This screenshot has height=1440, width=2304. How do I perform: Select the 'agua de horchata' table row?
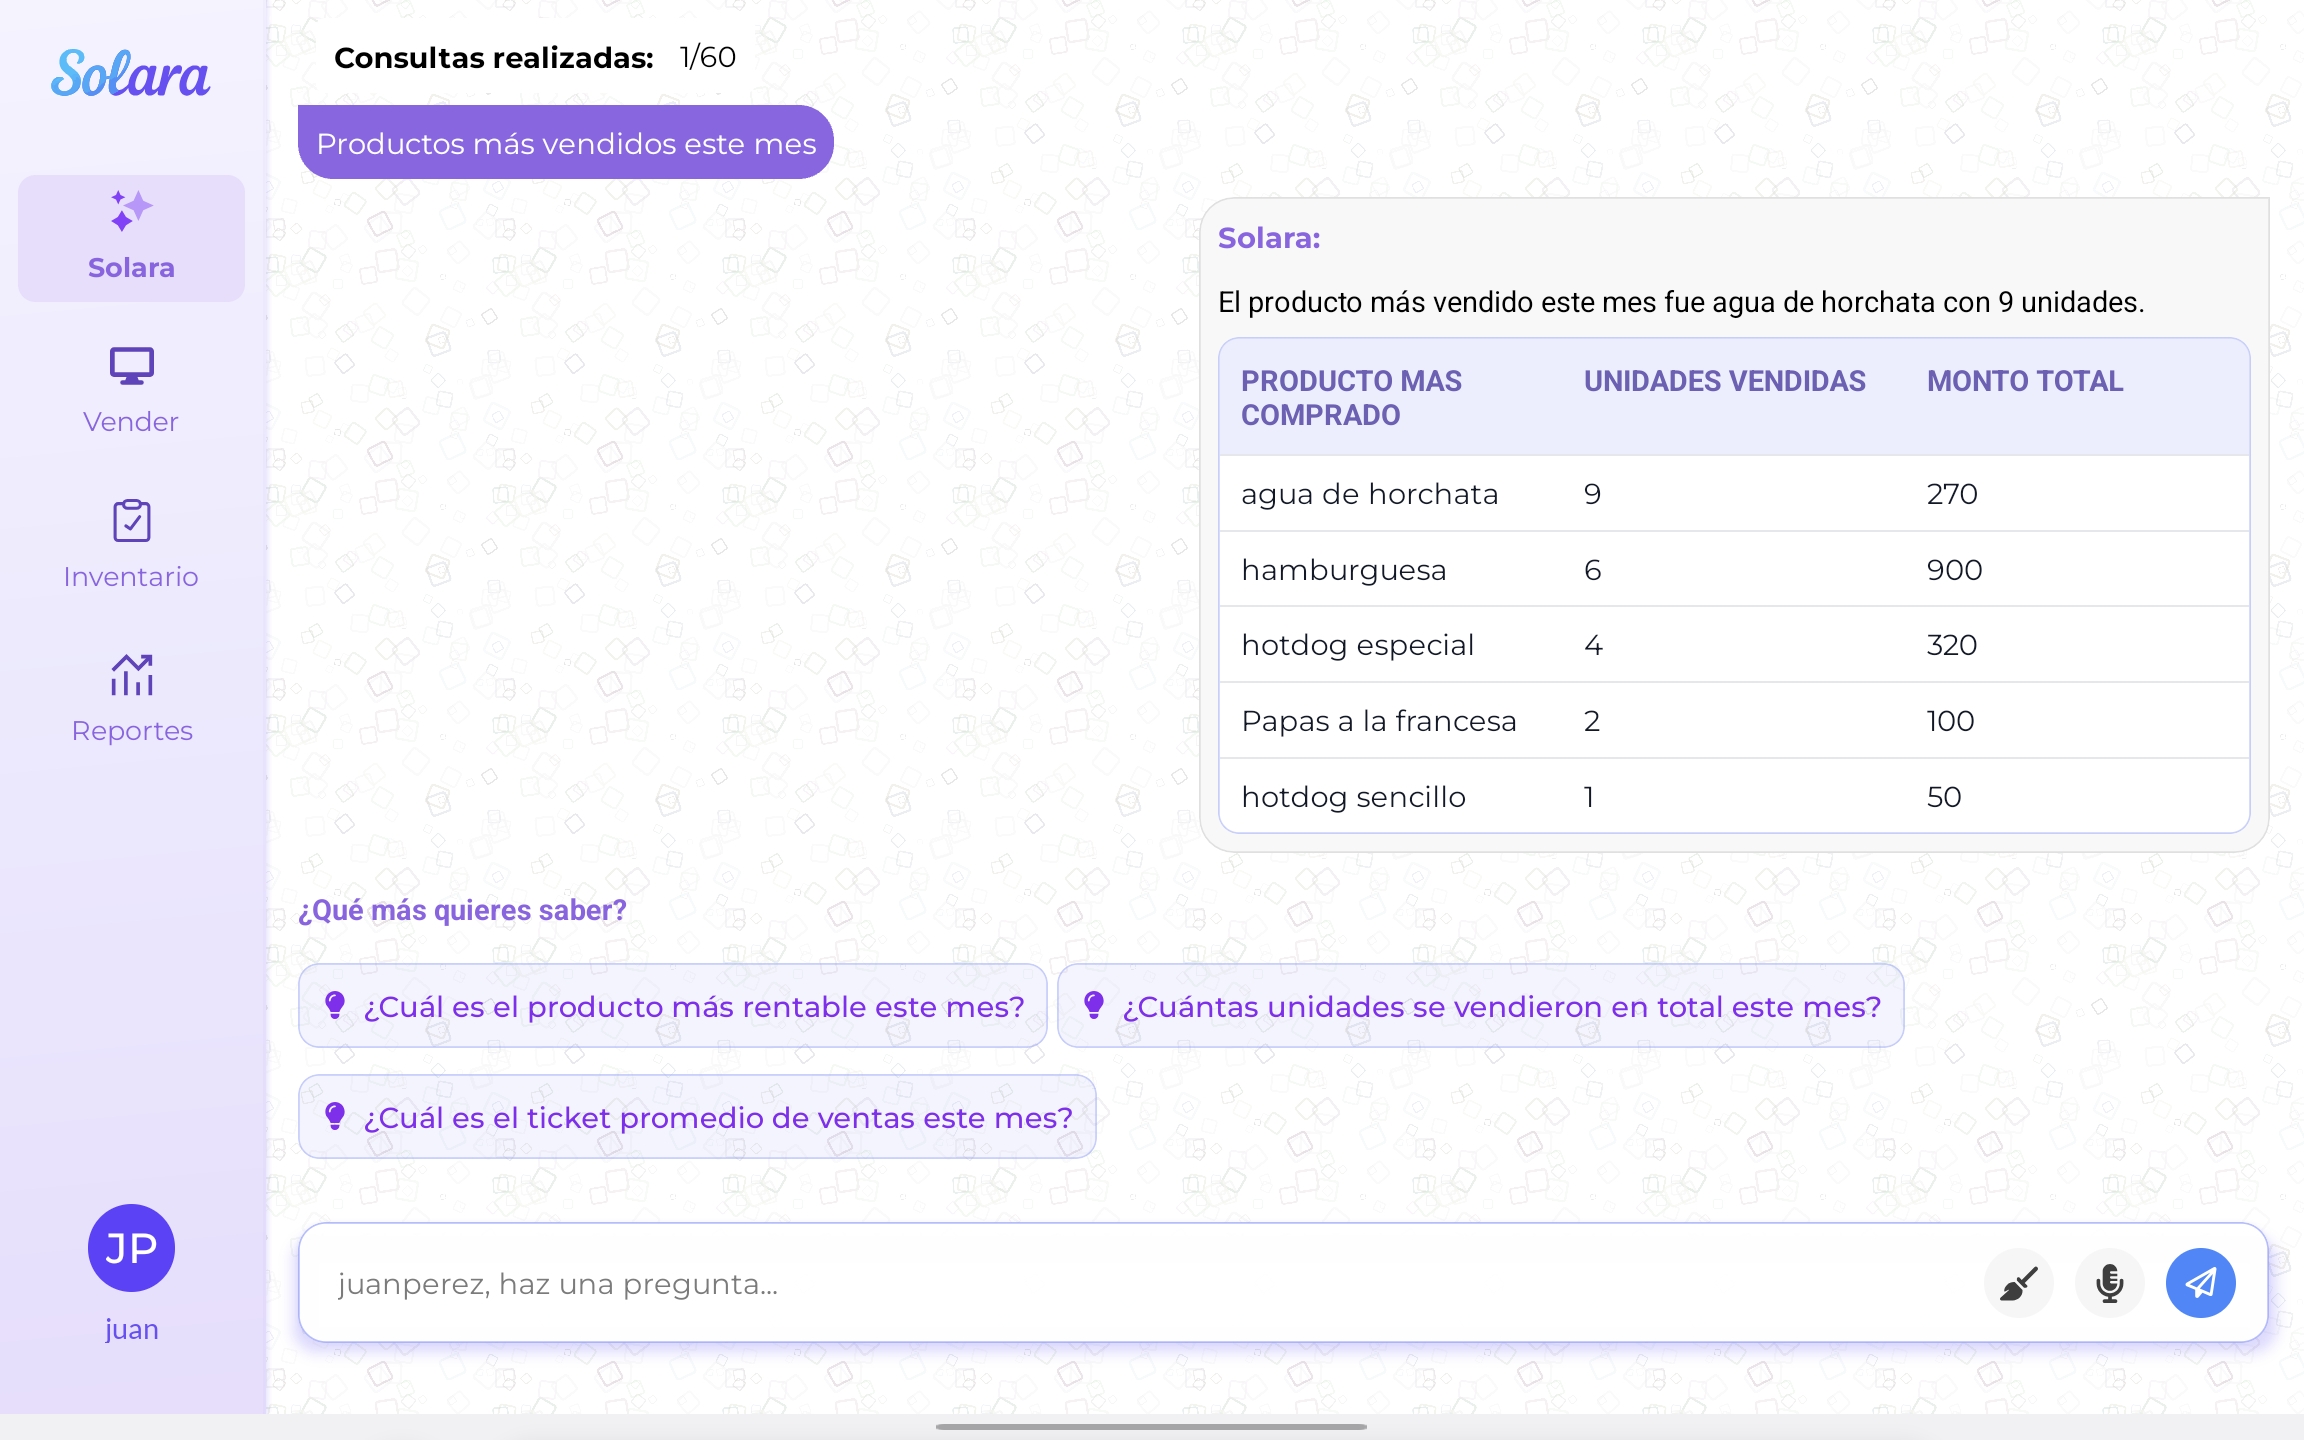point(1733,494)
